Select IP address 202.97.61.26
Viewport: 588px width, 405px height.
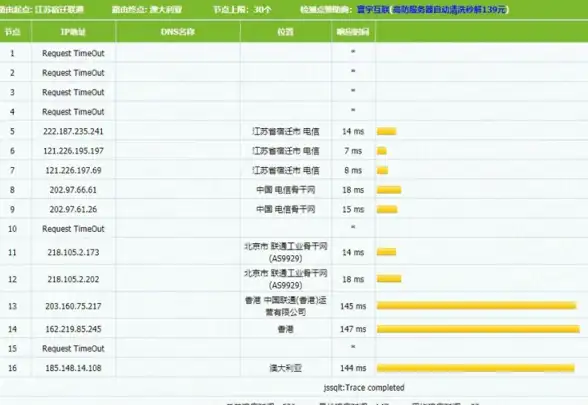73,209
